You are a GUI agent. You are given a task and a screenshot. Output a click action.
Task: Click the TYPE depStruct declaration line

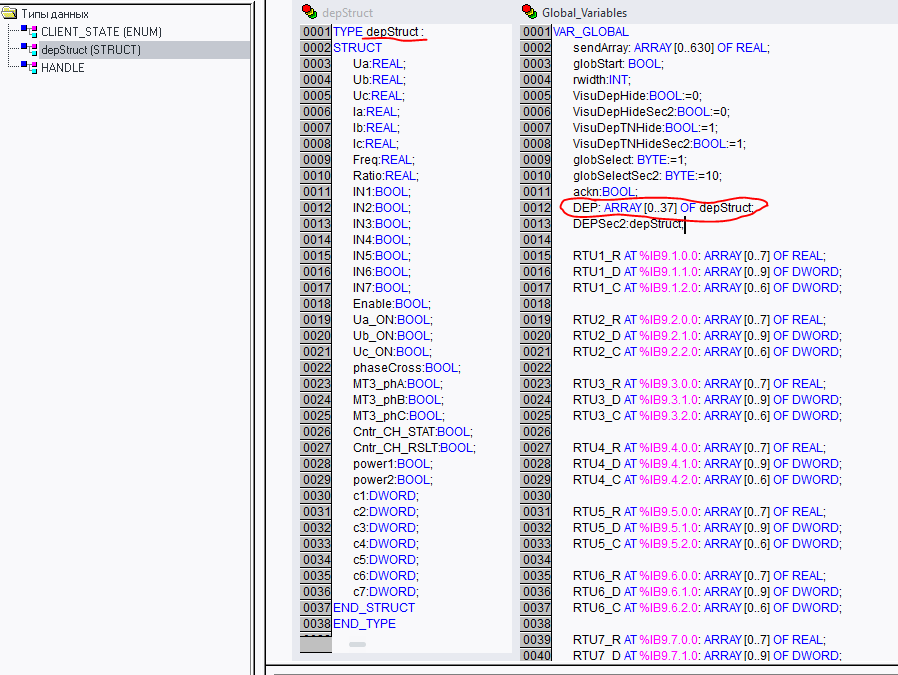tap(378, 32)
